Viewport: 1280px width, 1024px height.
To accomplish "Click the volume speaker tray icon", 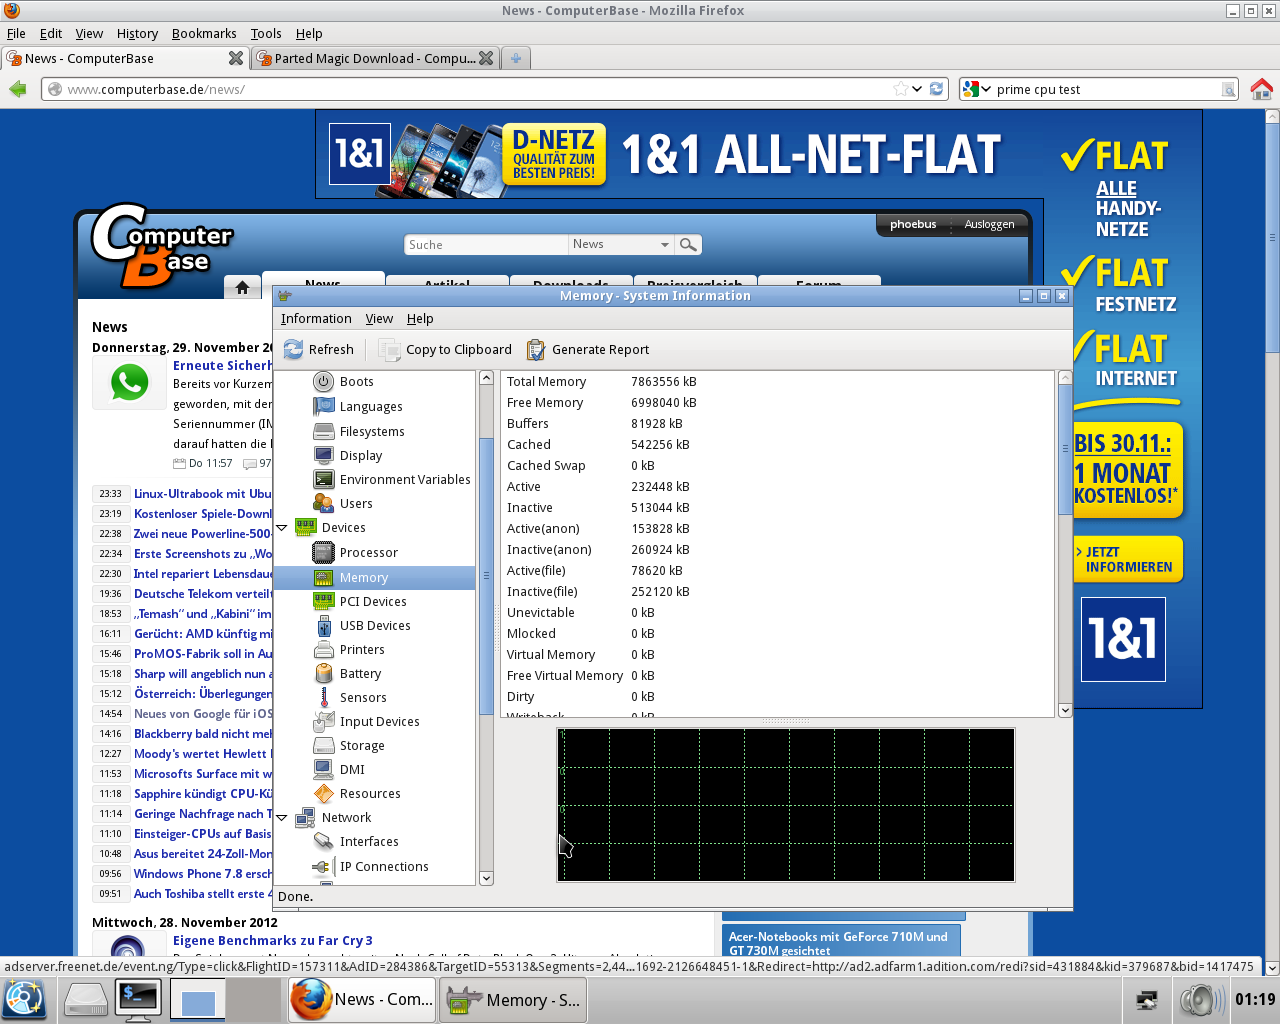I will [1200, 1000].
